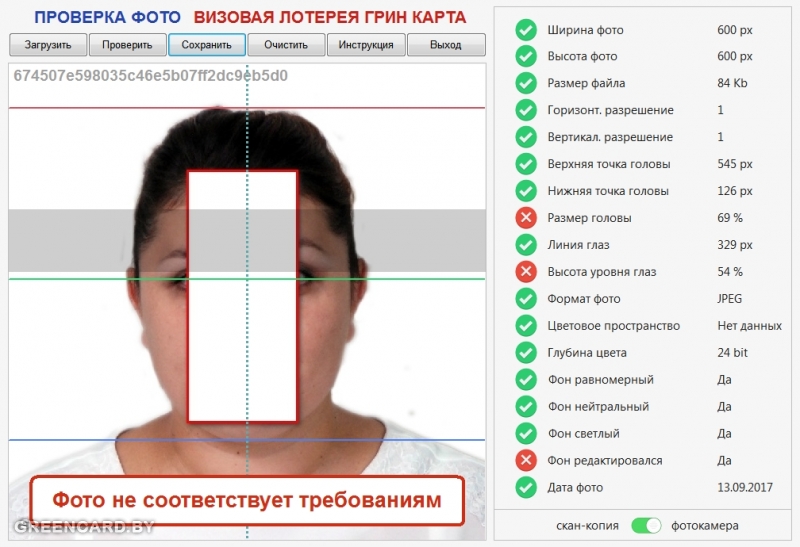Click green check icon beside Размер файла

(x=526, y=83)
